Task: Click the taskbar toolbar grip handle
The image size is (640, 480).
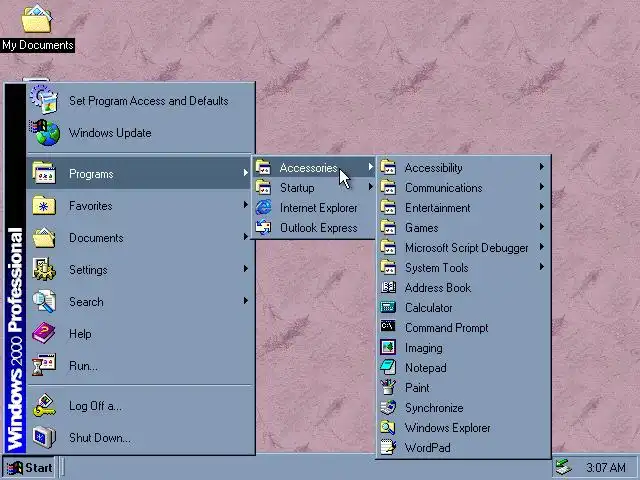Action: tap(62, 467)
